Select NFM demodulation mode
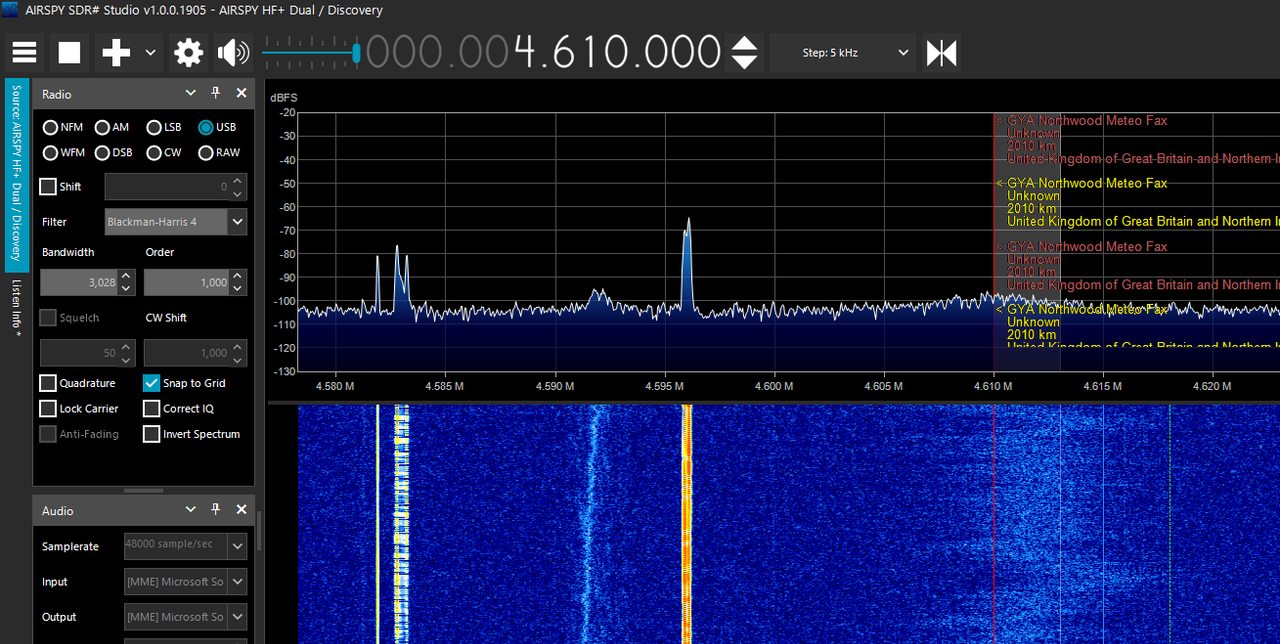The height and width of the screenshot is (644, 1280). [63, 127]
